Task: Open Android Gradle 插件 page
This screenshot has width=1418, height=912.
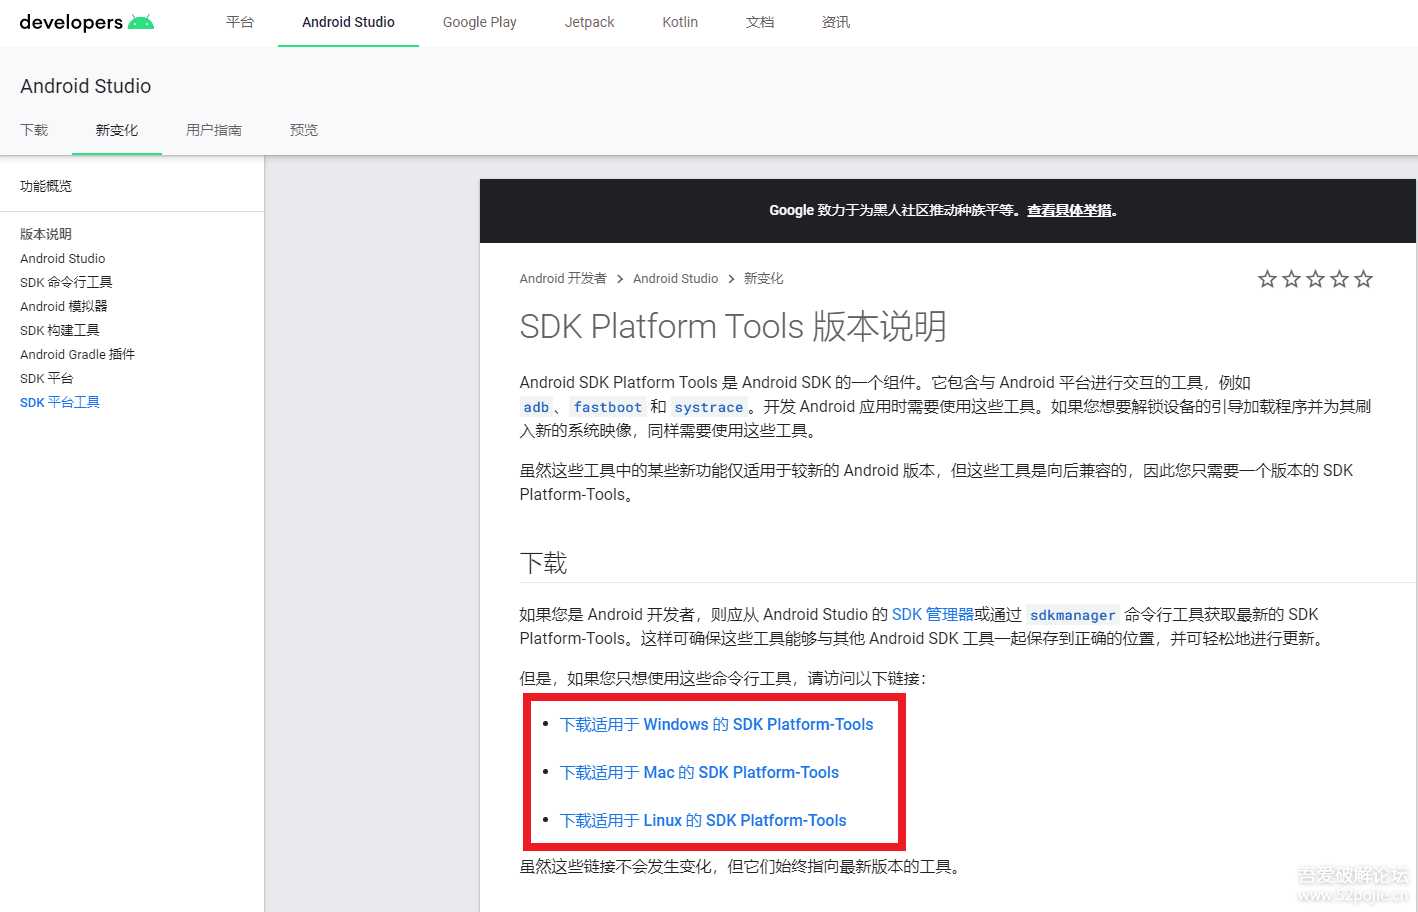Action: (77, 354)
